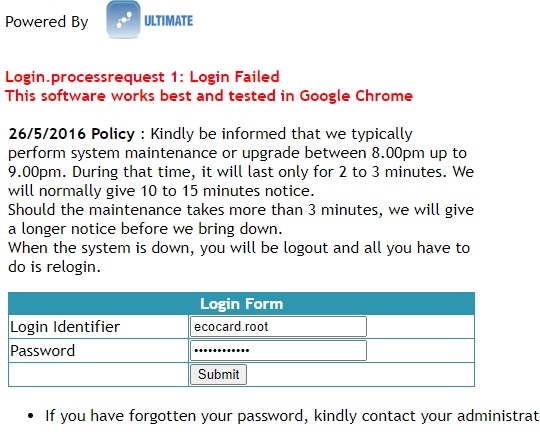Click the Submit button
The image size is (540, 446).
click(219, 374)
